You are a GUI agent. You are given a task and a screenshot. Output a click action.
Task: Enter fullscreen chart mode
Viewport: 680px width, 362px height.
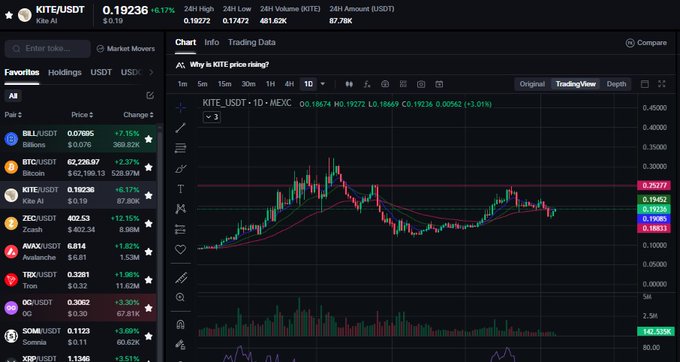(x=662, y=84)
